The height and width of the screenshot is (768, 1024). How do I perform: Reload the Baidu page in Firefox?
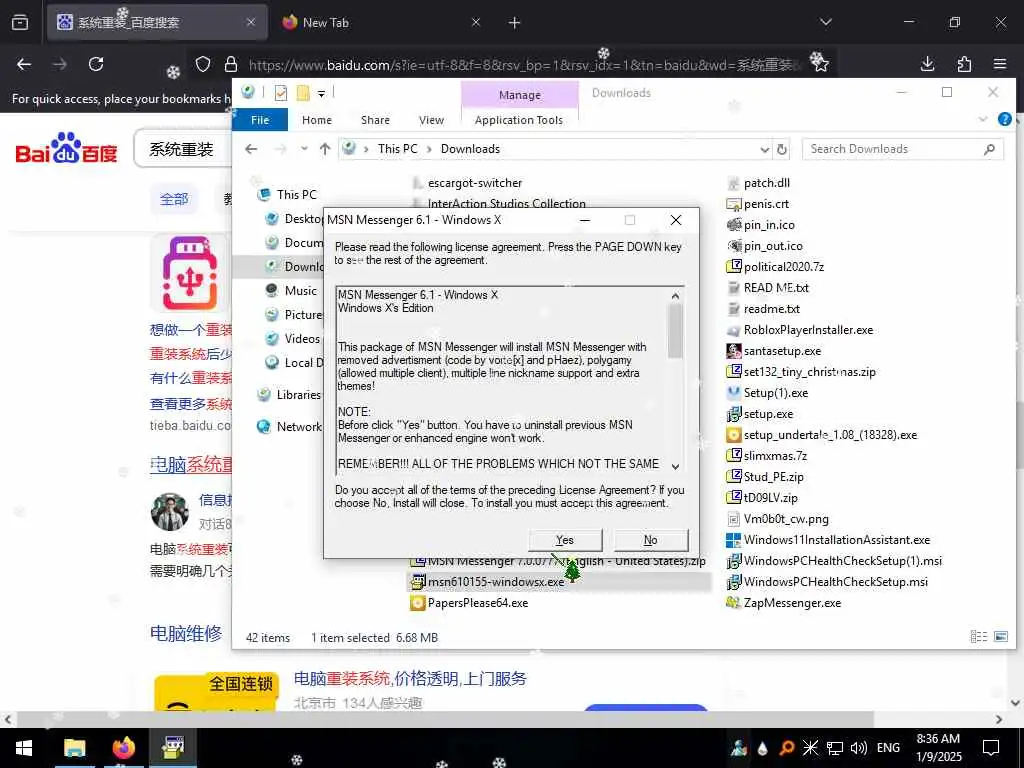click(96, 64)
